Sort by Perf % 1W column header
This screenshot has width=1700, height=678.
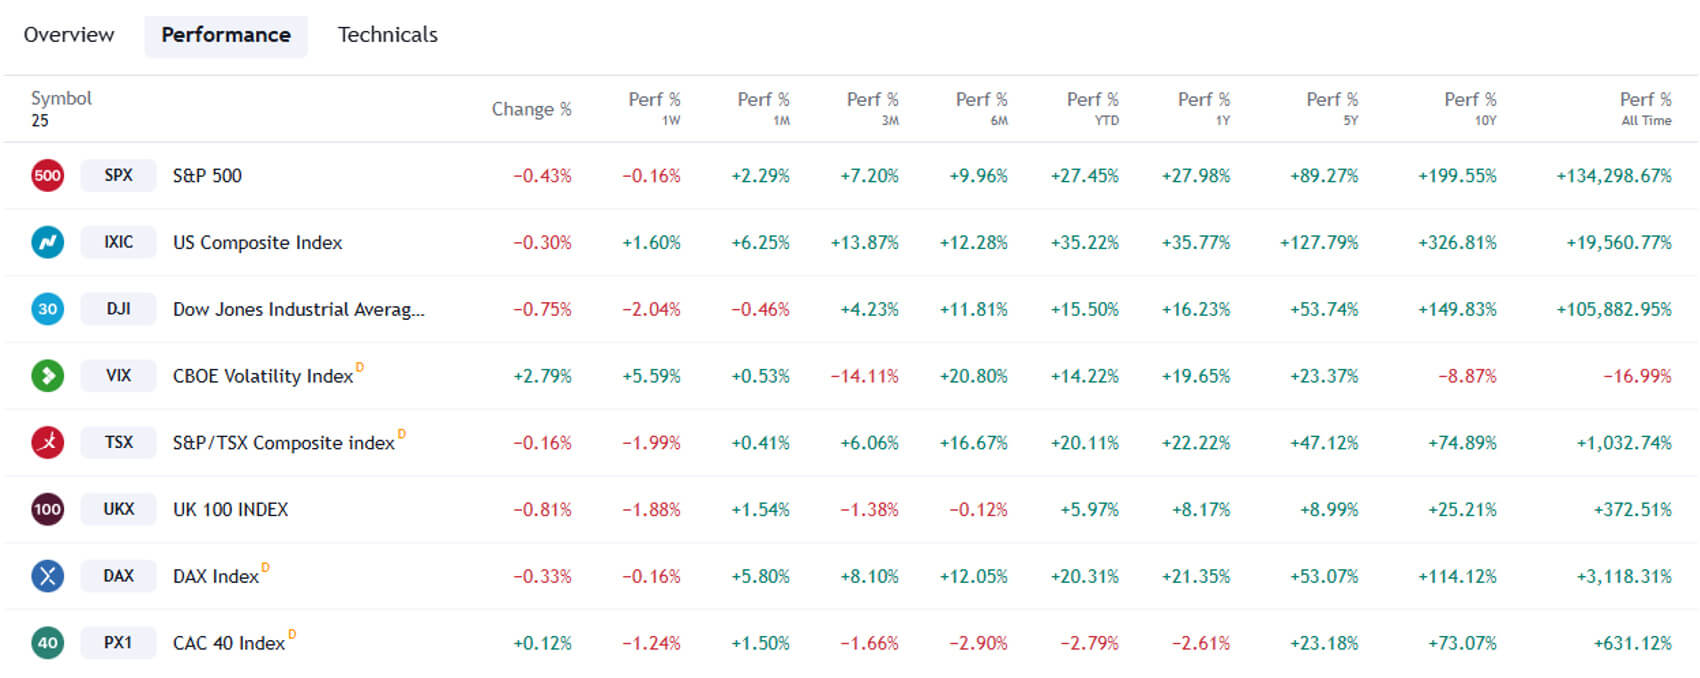point(654,108)
